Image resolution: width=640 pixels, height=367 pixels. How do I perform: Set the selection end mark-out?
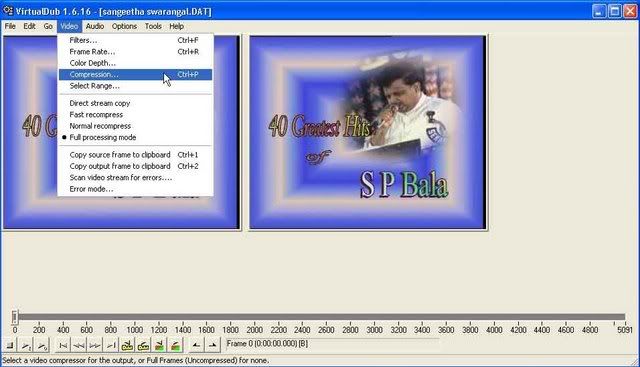coord(212,345)
